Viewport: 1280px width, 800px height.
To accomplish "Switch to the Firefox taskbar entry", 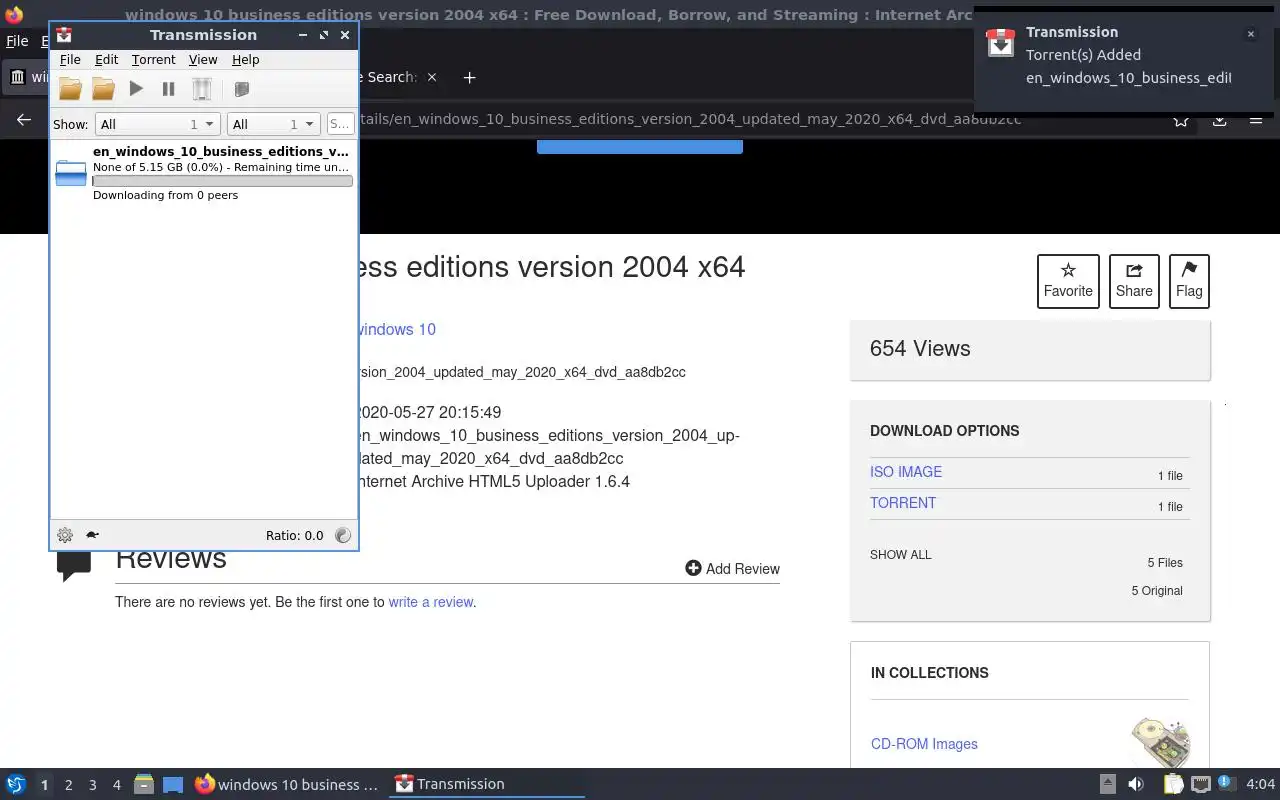I will click(287, 785).
